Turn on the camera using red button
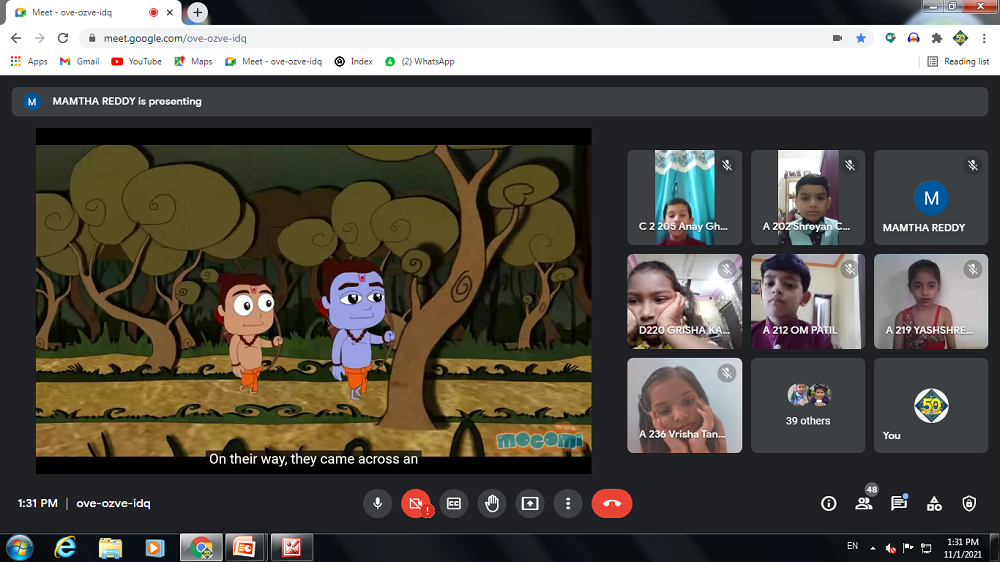The width and height of the screenshot is (1000, 562). click(415, 504)
